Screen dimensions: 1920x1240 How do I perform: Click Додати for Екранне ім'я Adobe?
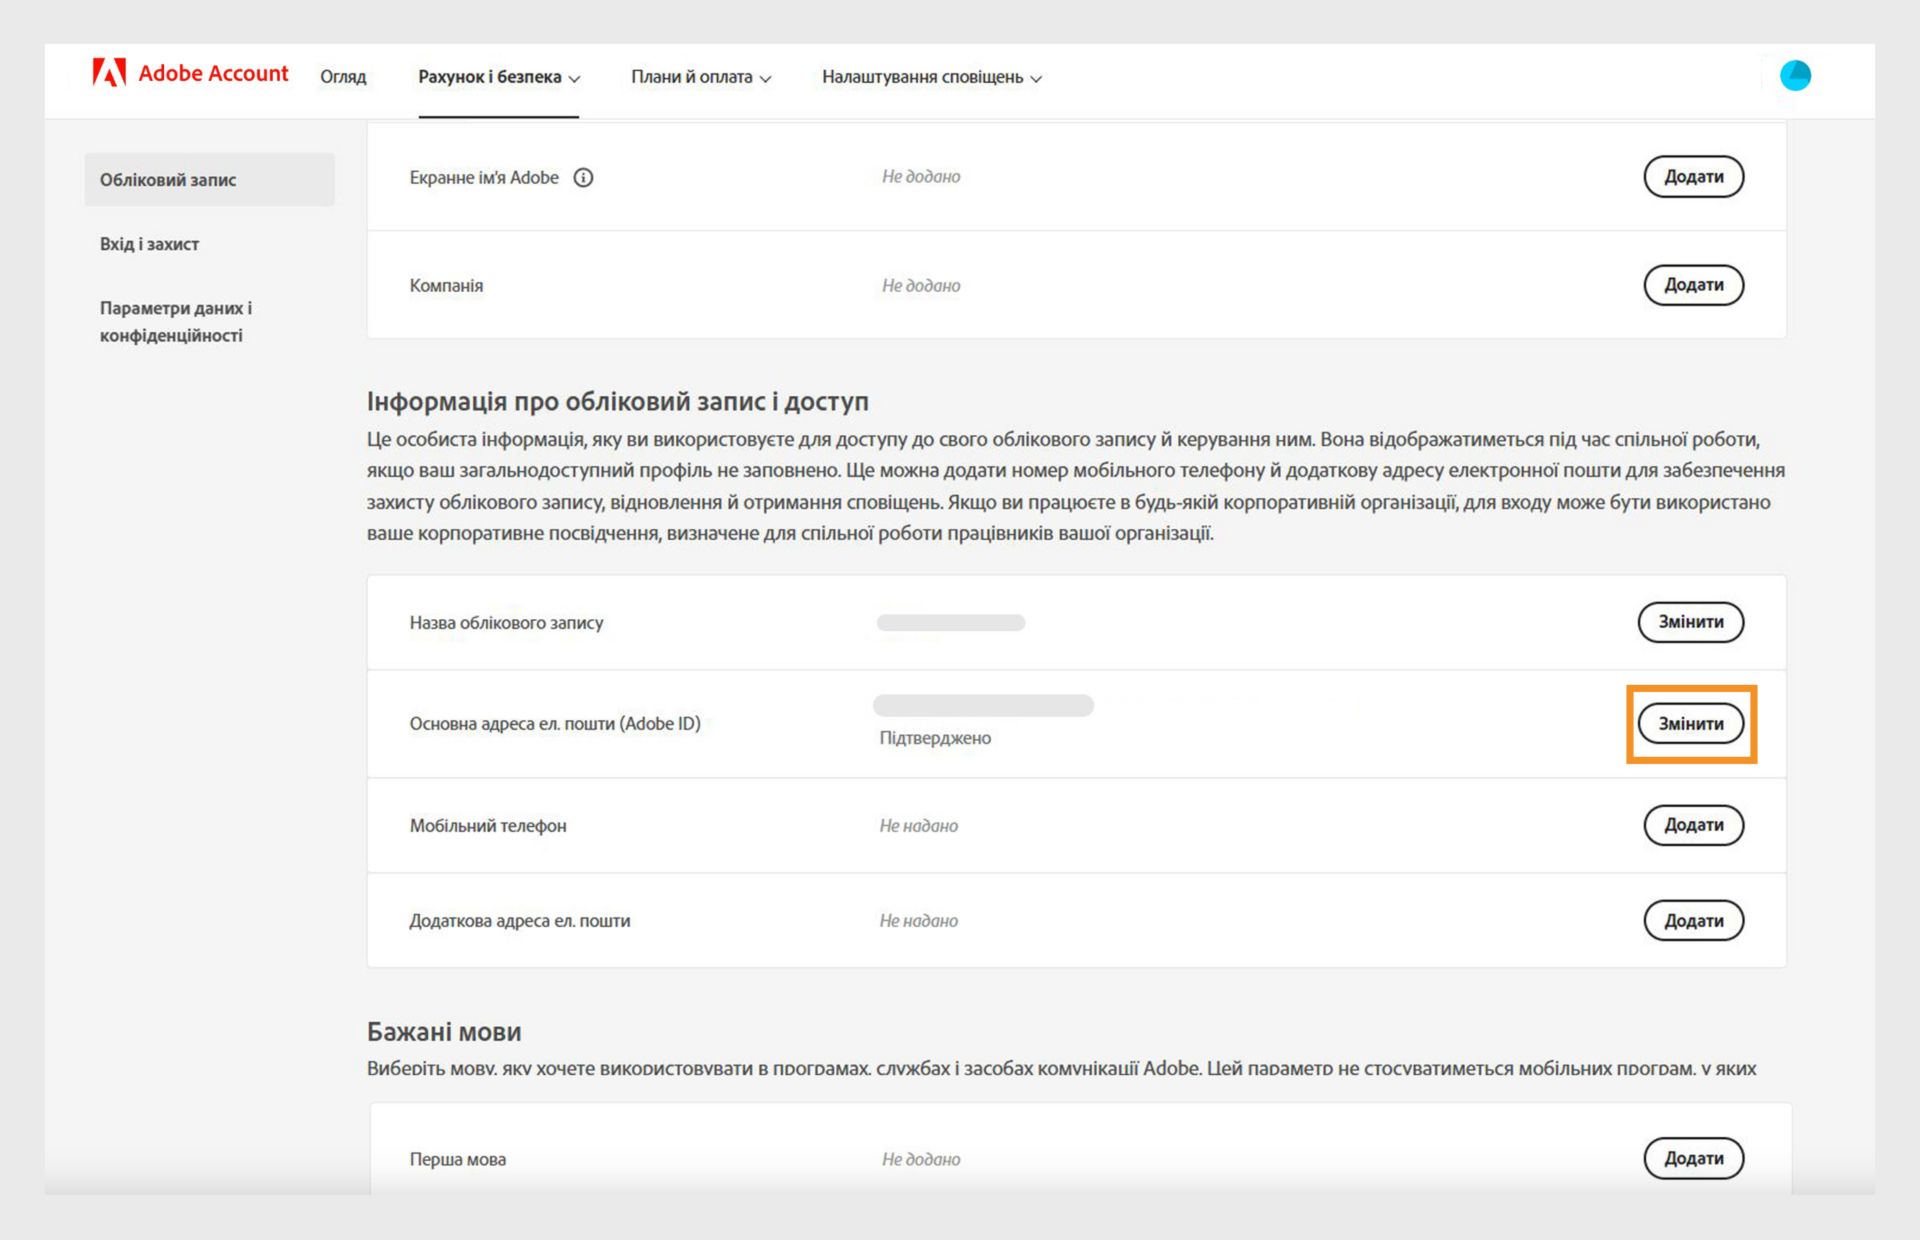(x=1693, y=177)
